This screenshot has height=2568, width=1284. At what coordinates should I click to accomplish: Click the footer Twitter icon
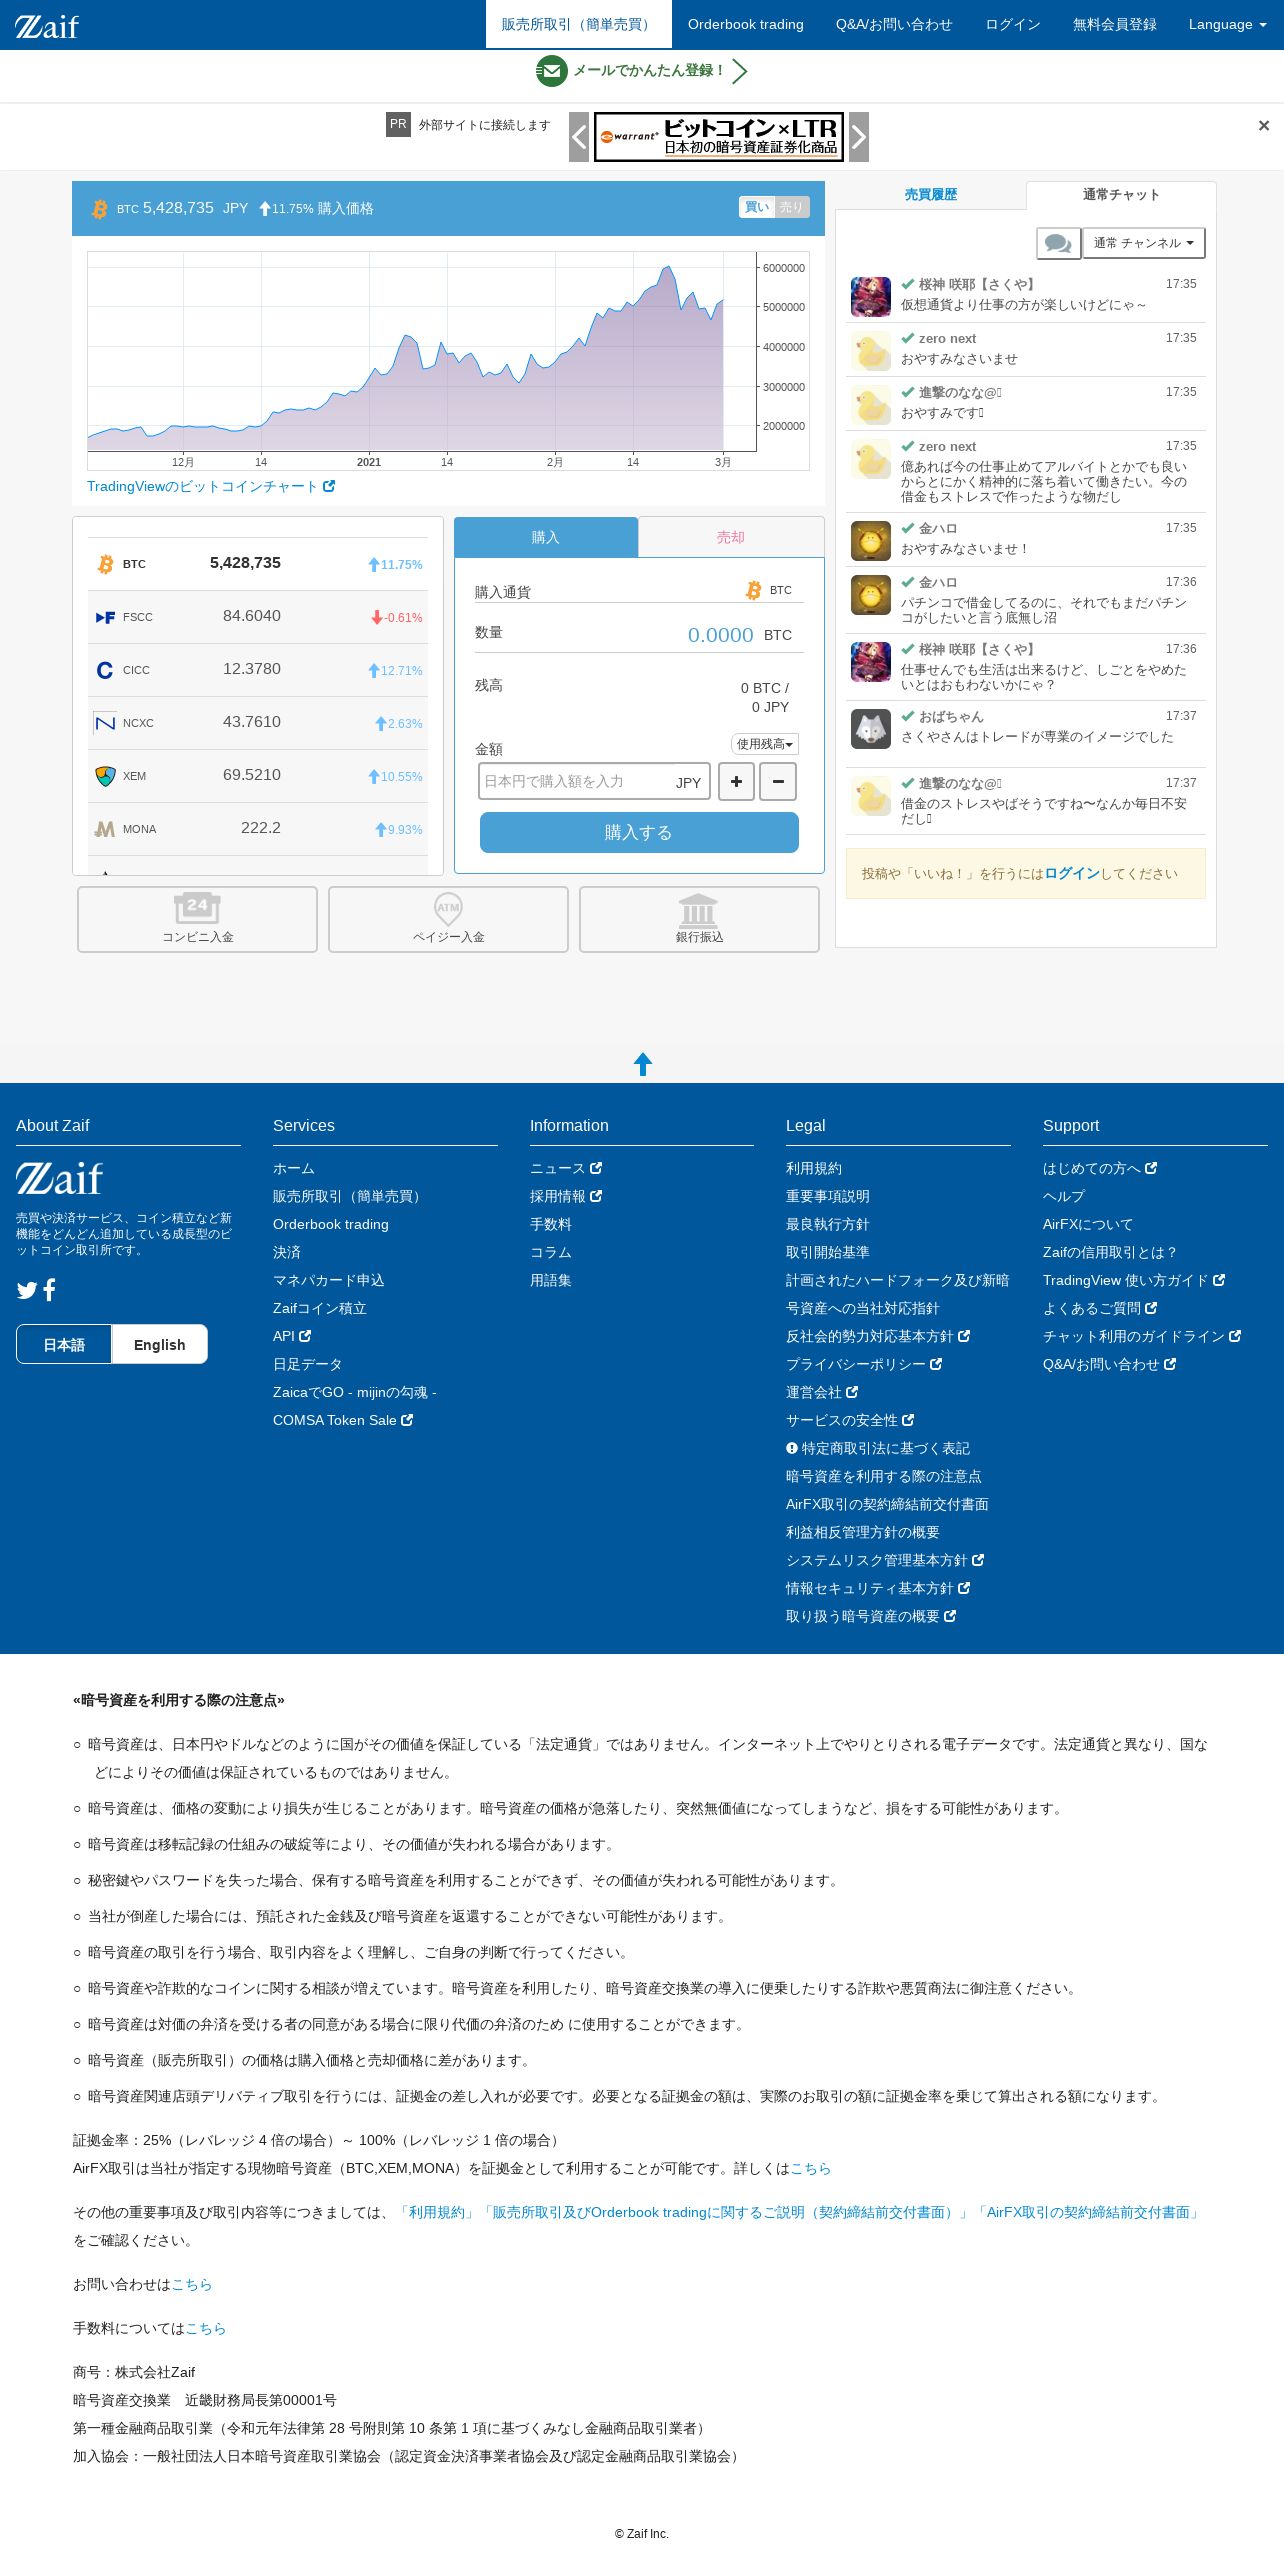click(x=27, y=1290)
